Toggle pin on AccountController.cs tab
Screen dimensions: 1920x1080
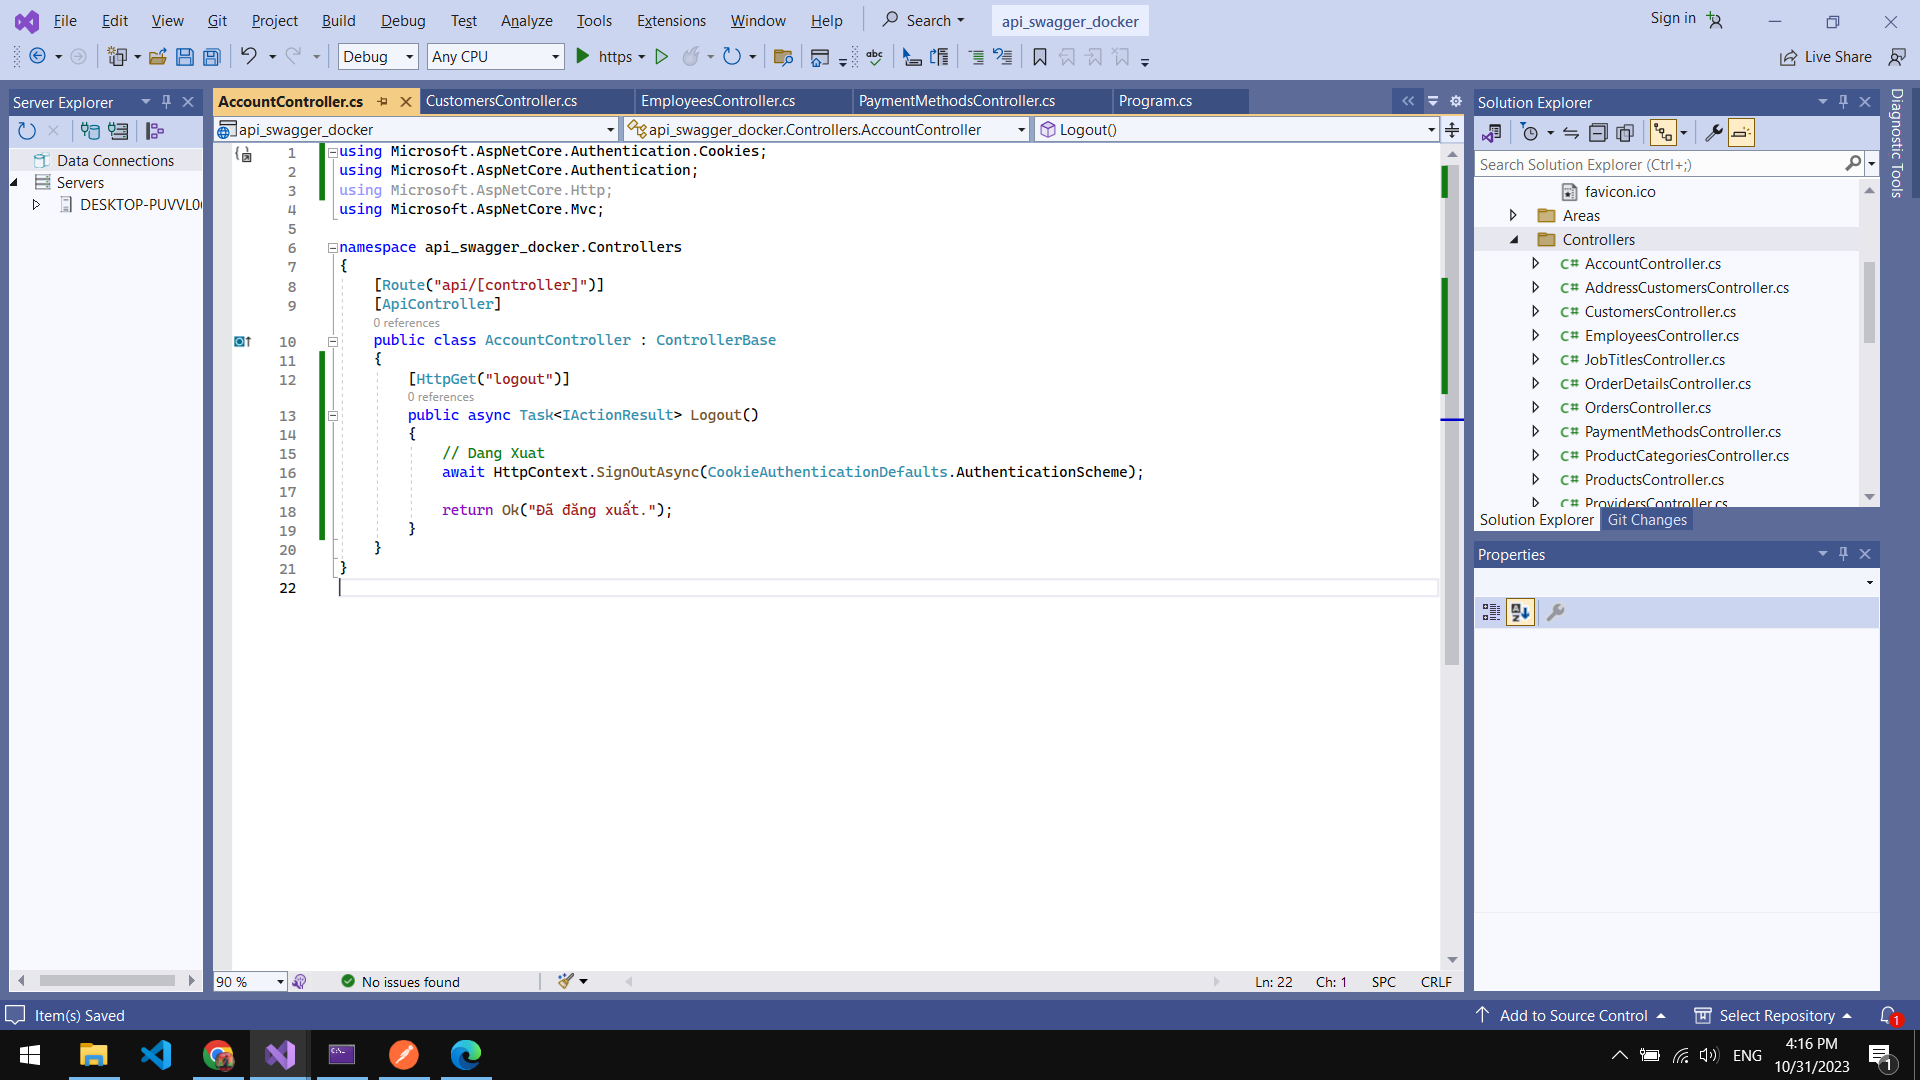click(382, 101)
